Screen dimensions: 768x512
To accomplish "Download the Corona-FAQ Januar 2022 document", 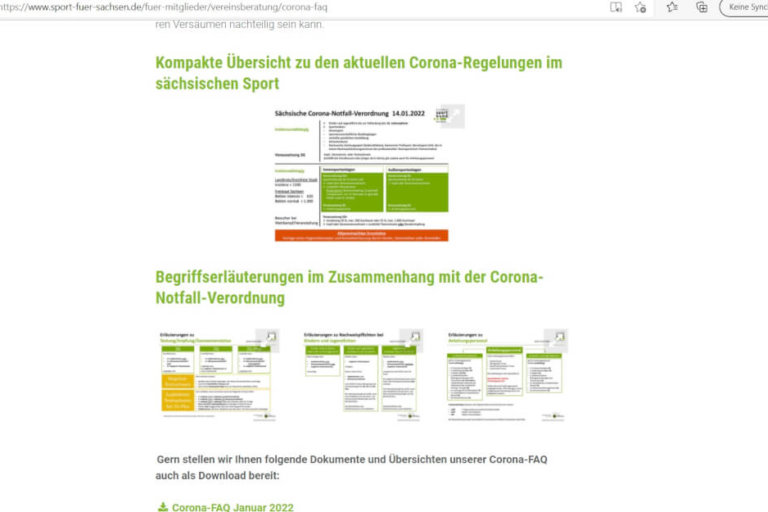I will 232,507.
